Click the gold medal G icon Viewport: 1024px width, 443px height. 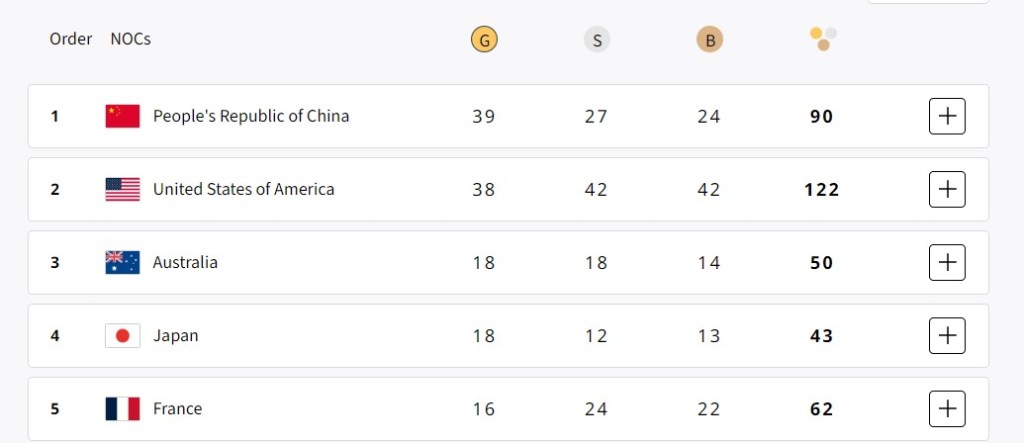484,40
